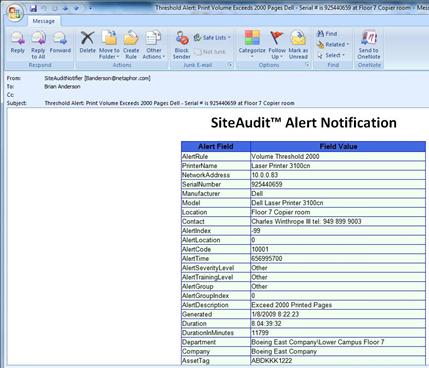Screen dimensions: 429x368
Task: Select PrinterName value Laser Printer 3100cn
Action: tap(281, 166)
